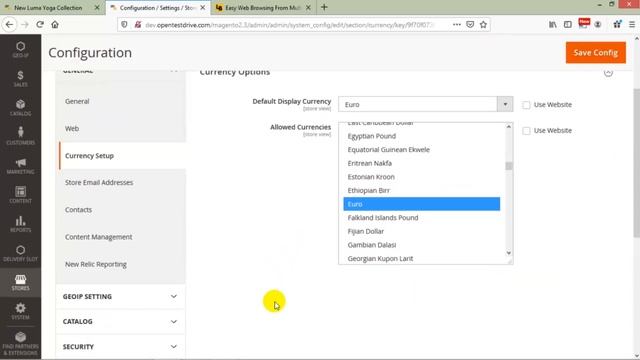Viewport: 640px width, 360px height.
Task: Bookmark this page with star icon
Action: click(483, 24)
